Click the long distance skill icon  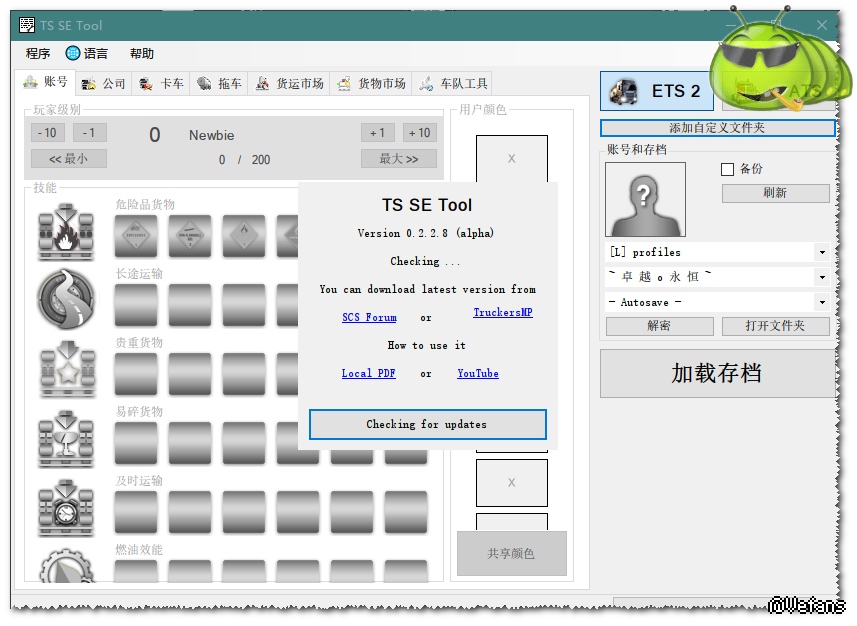click(x=66, y=300)
